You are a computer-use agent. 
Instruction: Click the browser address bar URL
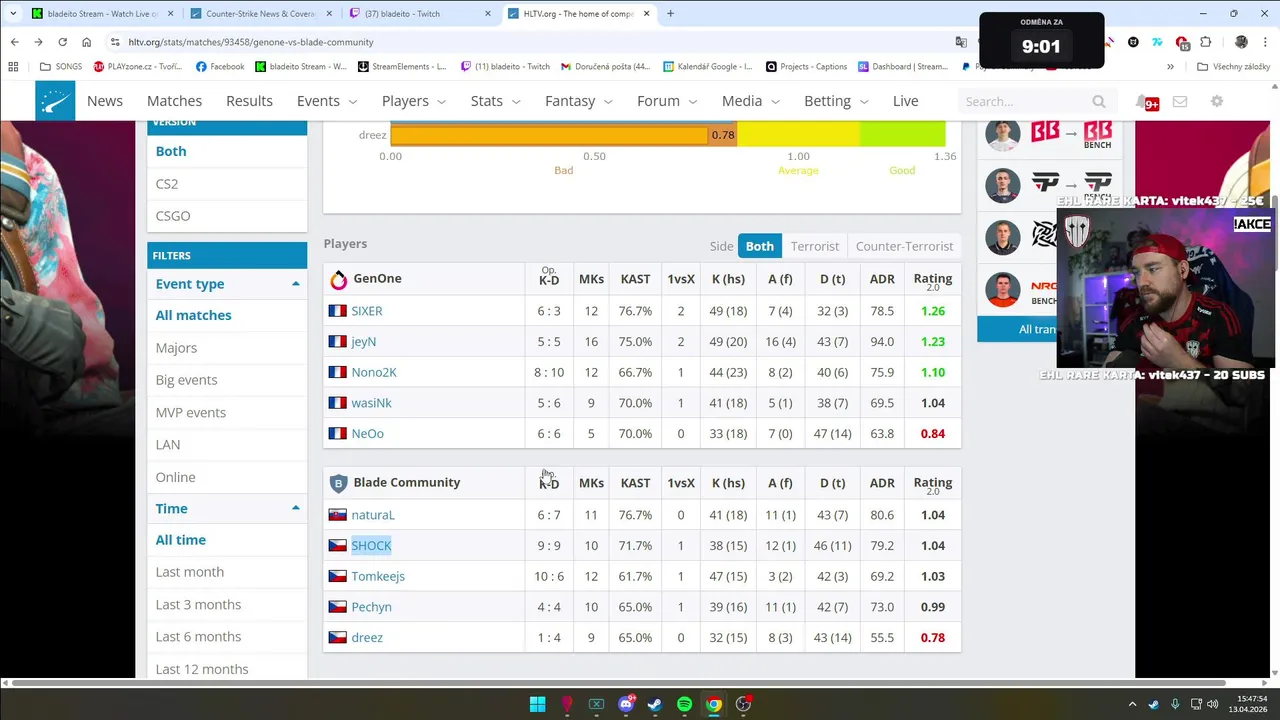(251, 42)
